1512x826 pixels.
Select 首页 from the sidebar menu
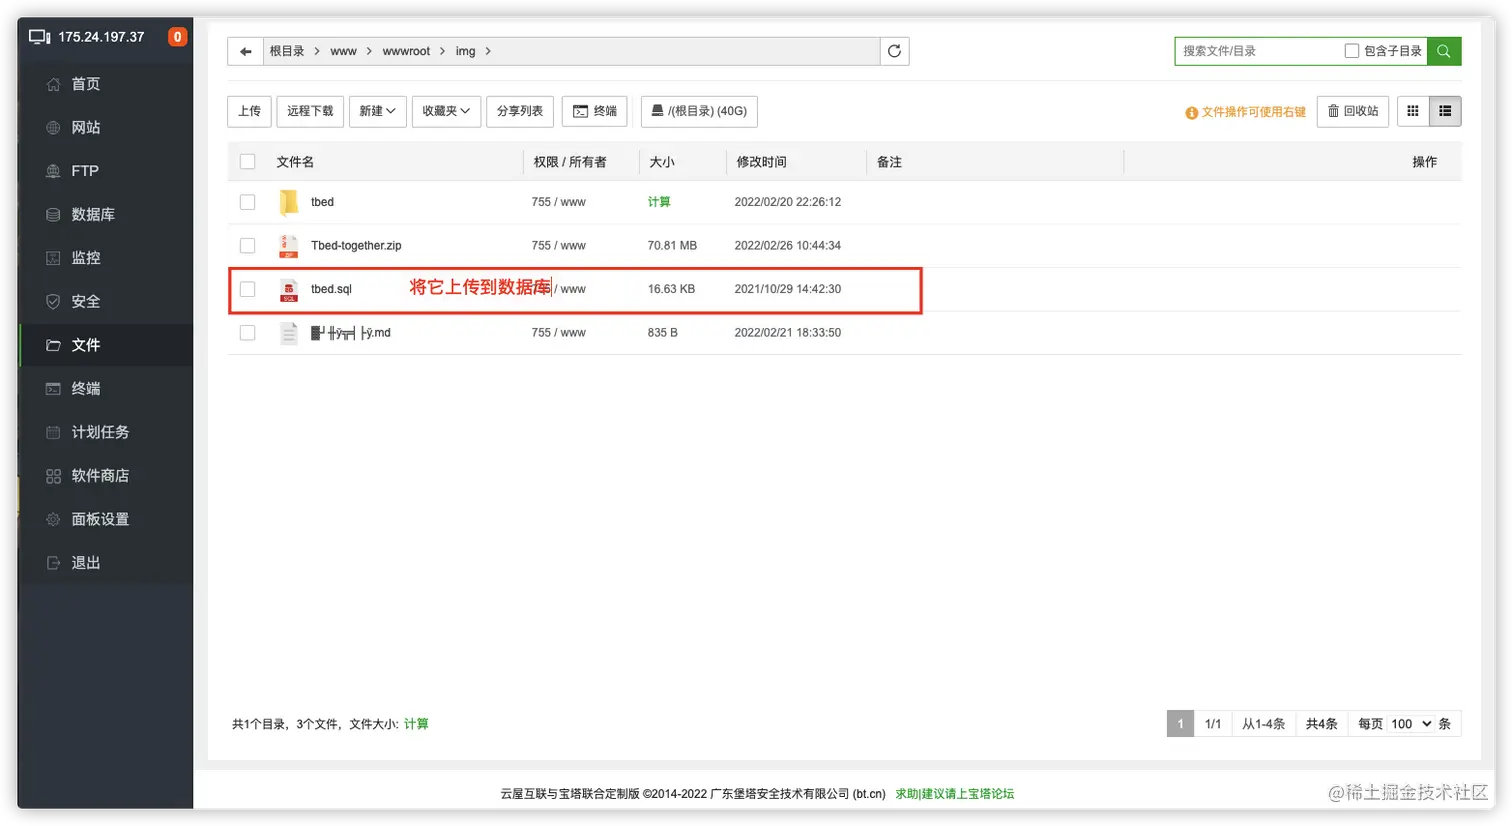pos(84,84)
